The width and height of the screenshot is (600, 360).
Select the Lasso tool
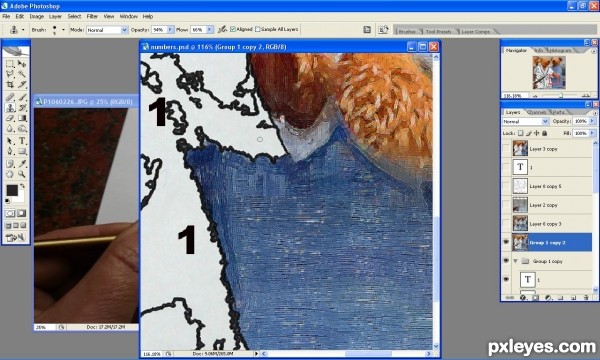pos(10,74)
